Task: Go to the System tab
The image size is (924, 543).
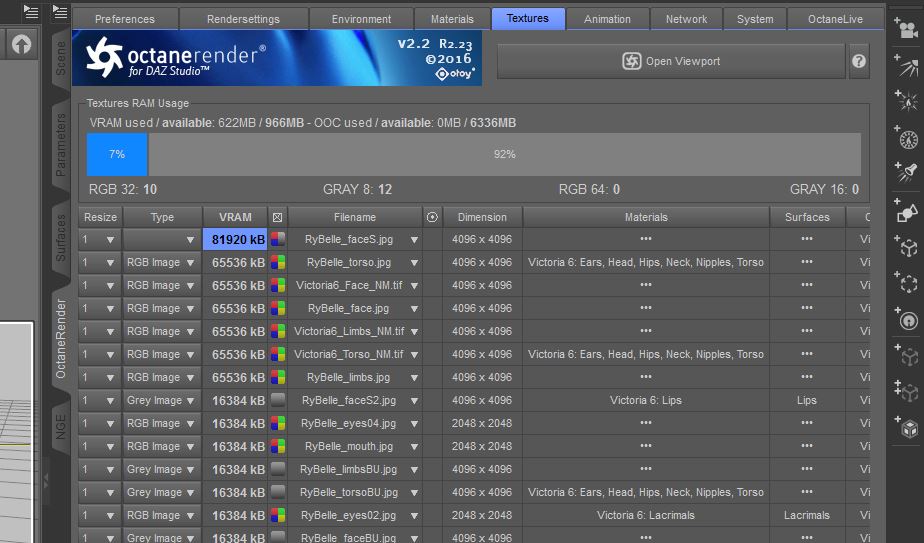Action: point(755,19)
